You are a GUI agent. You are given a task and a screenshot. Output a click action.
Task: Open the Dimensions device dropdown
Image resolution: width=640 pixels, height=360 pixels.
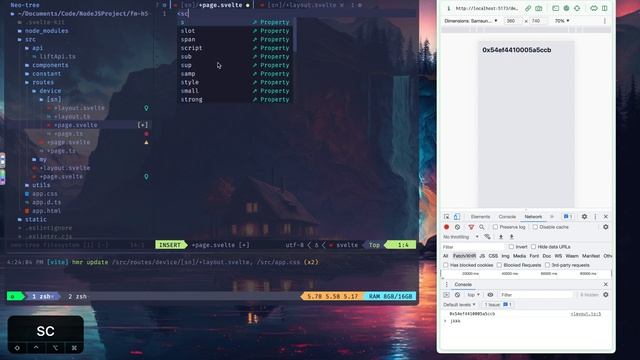pos(471,21)
